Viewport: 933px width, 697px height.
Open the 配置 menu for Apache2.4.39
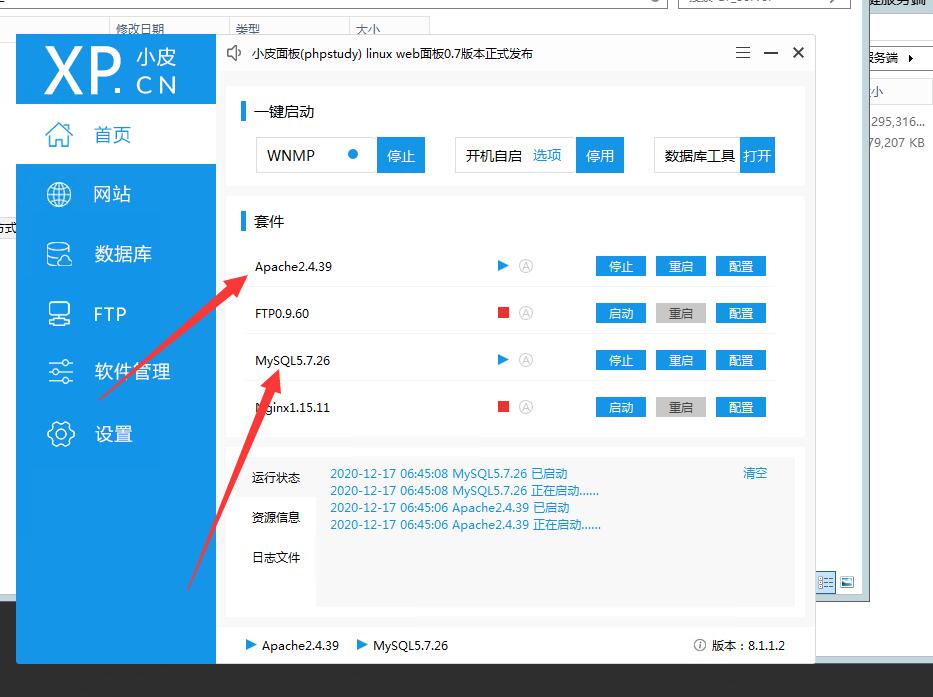point(741,266)
